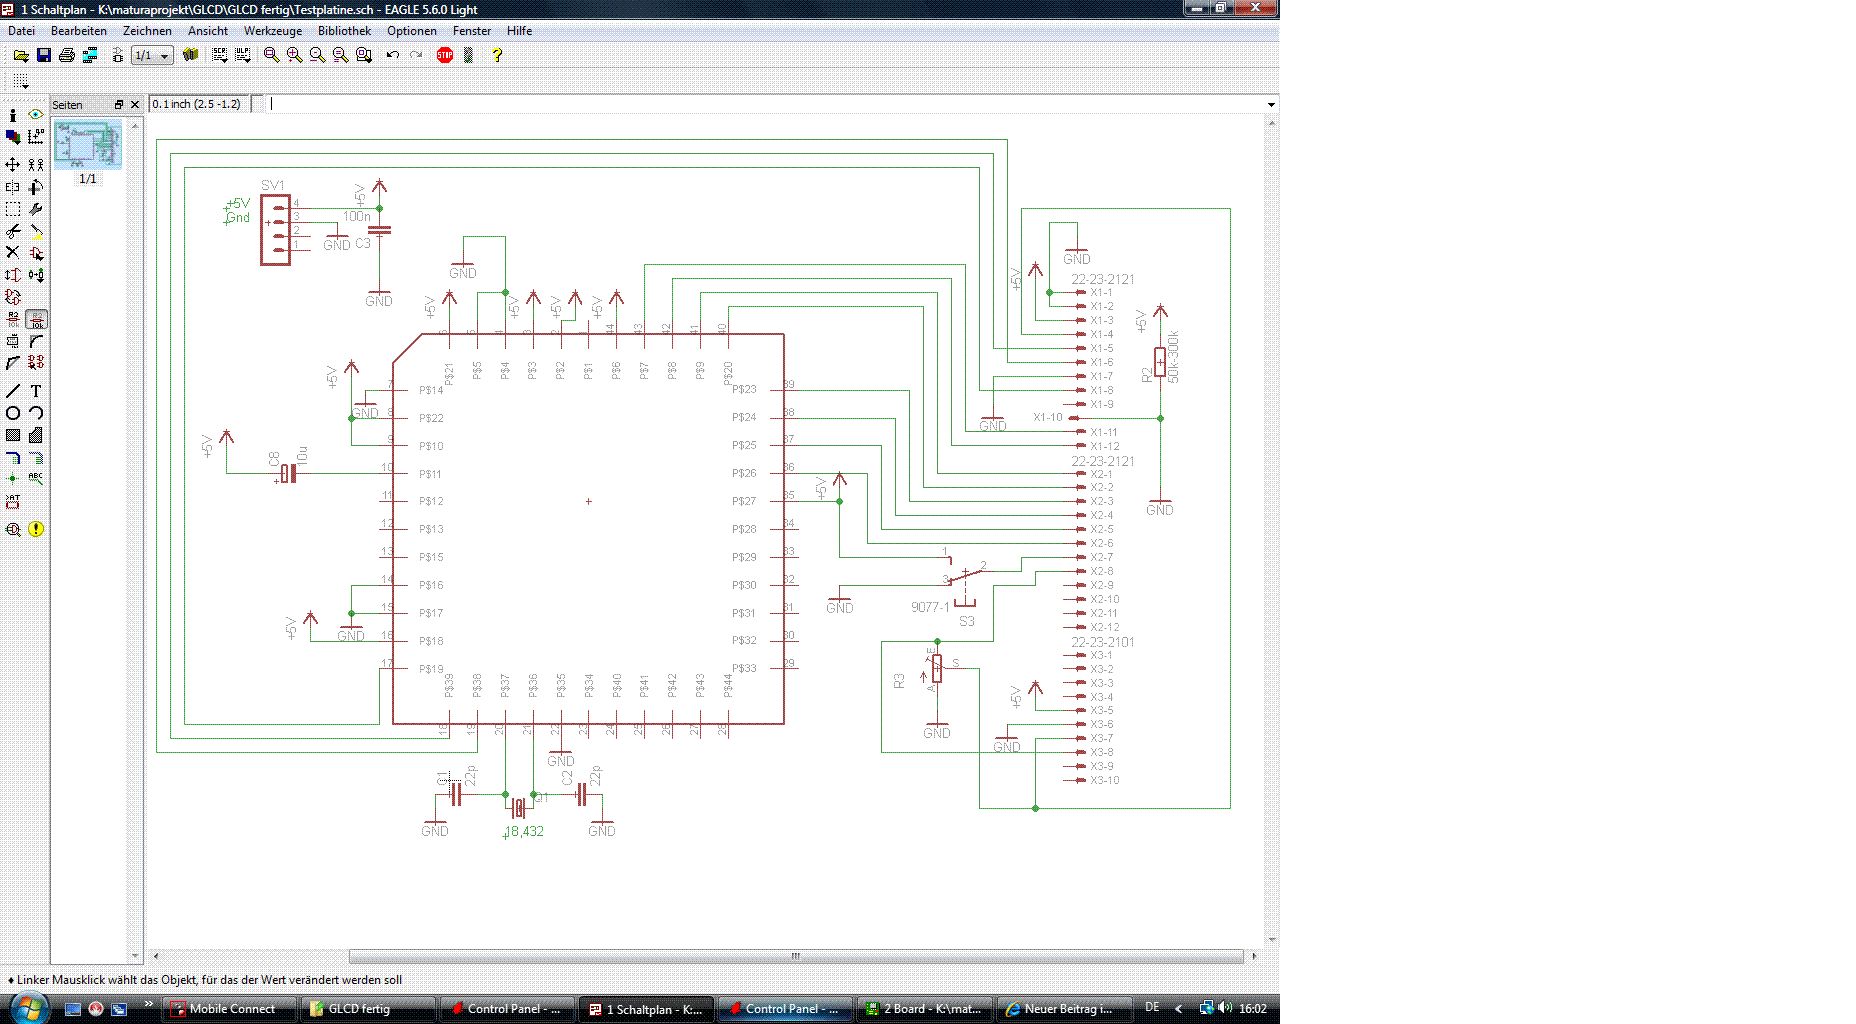Click the Zoom In magnifier icon
The image size is (1856, 1024).
click(294, 55)
